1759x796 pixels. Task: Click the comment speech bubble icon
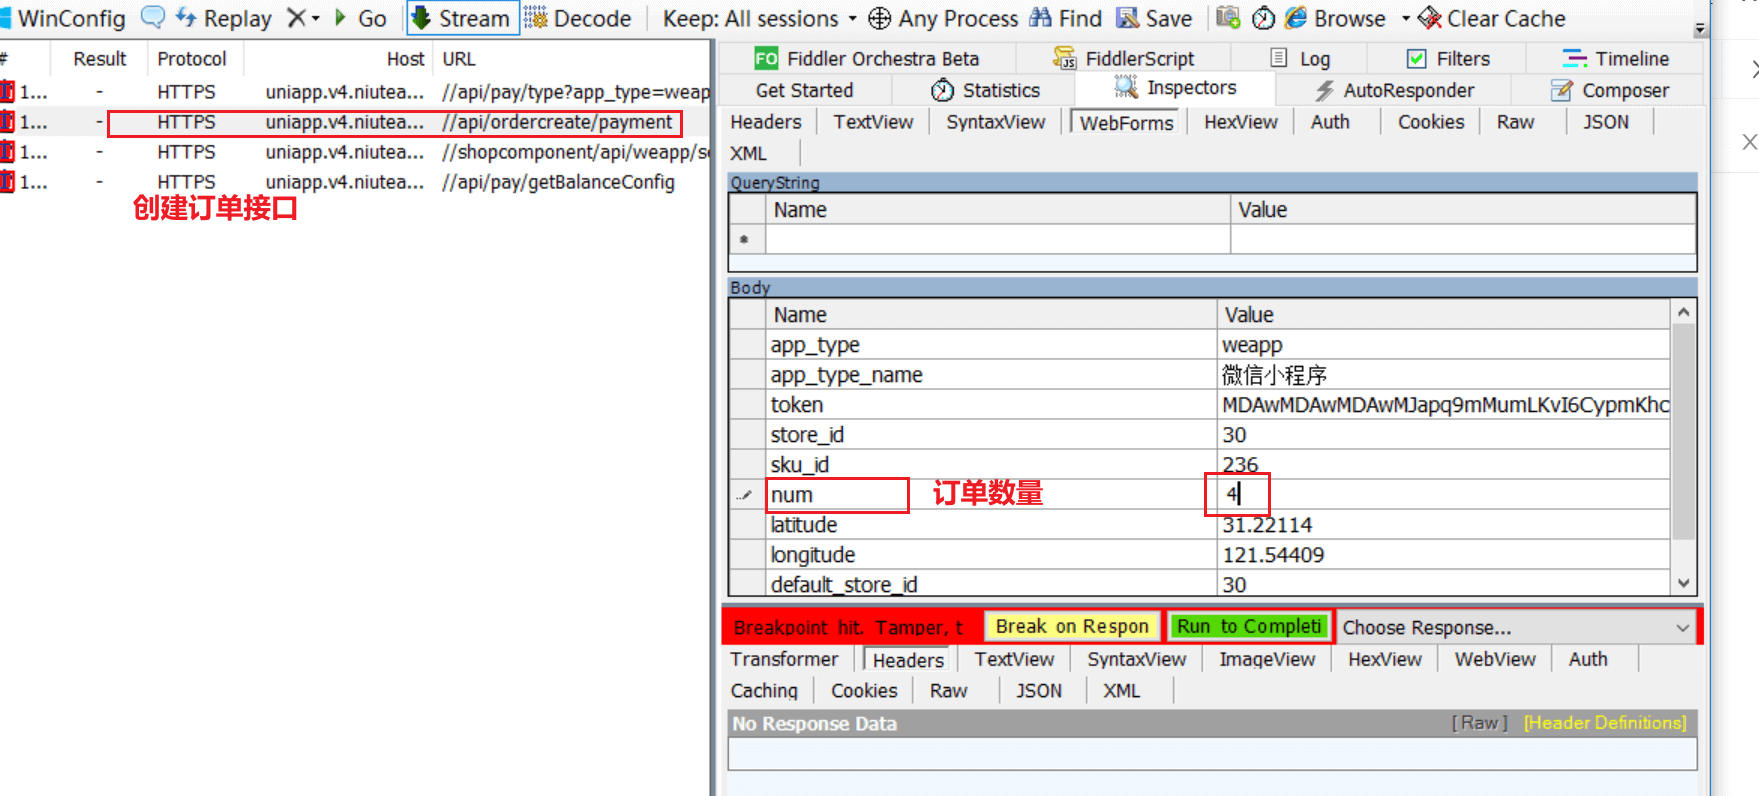click(x=153, y=17)
